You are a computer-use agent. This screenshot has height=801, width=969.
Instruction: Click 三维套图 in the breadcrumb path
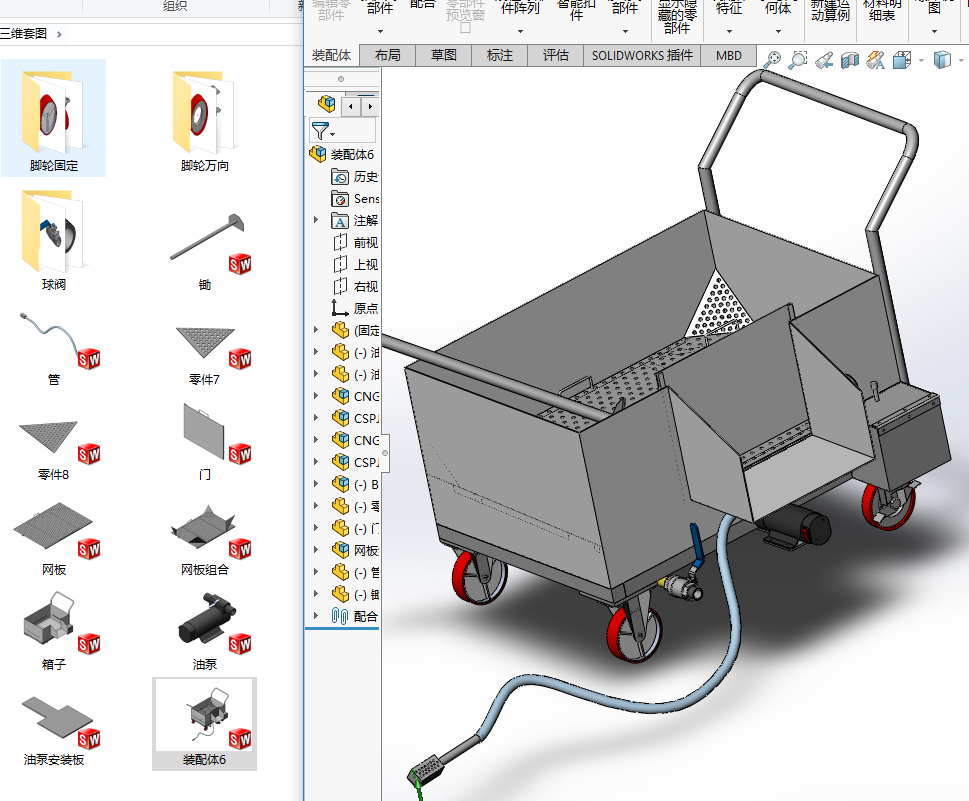[24, 34]
